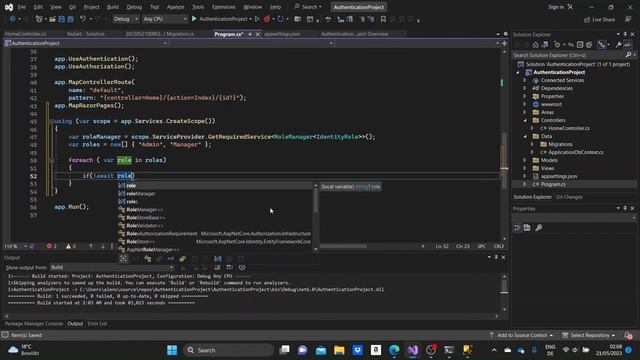
Task: Click the Hot Reload flame icon
Action: point(267,19)
